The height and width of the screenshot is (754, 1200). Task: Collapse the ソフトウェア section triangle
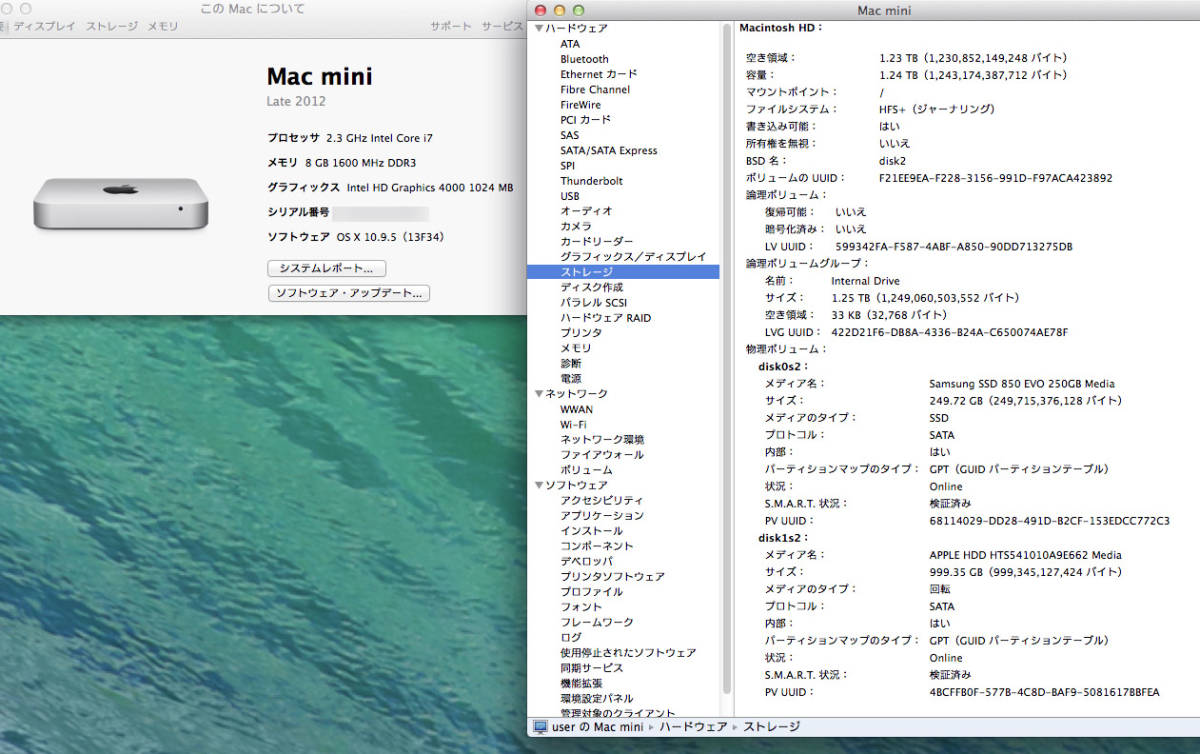tap(539, 485)
